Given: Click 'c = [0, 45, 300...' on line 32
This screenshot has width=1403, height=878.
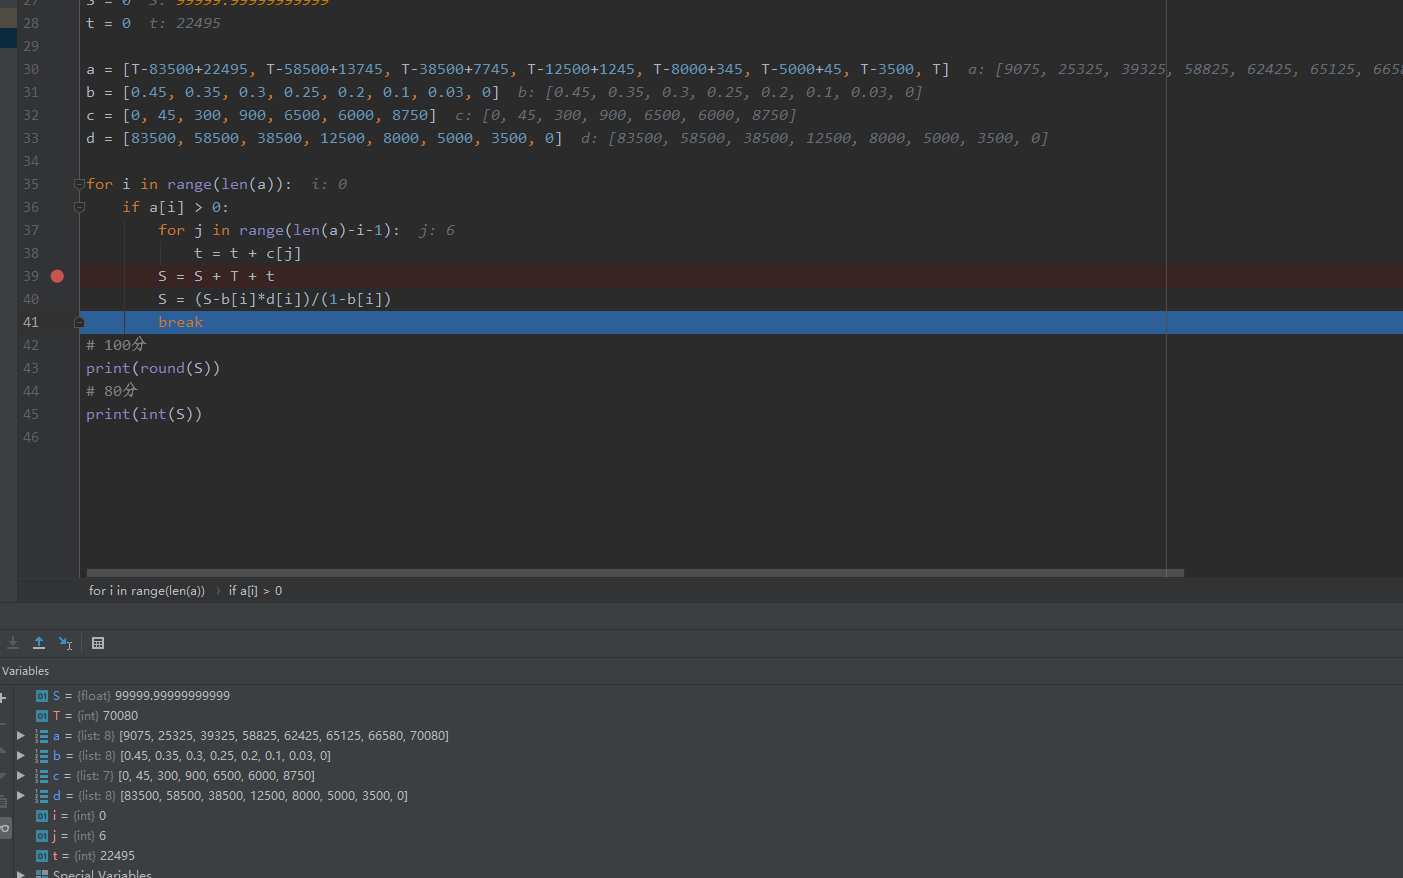Looking at the screenshot, I should 262,115.
